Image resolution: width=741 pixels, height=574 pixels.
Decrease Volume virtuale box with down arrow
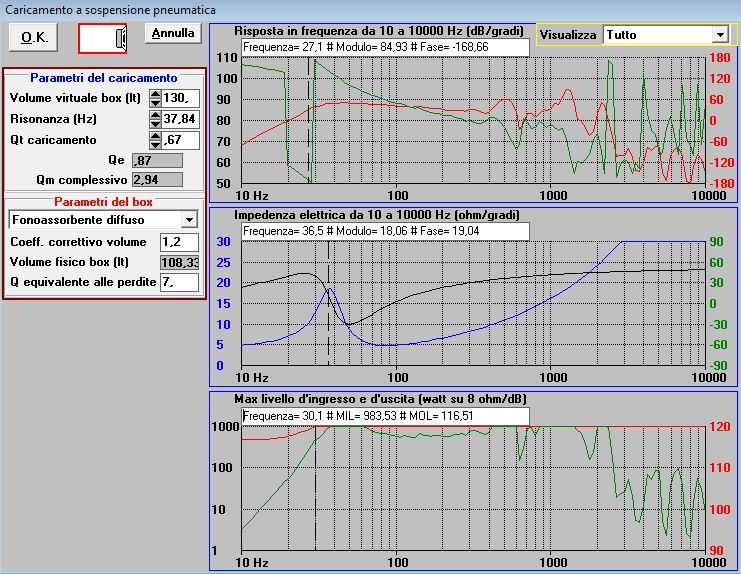click(x=155, y=103)
